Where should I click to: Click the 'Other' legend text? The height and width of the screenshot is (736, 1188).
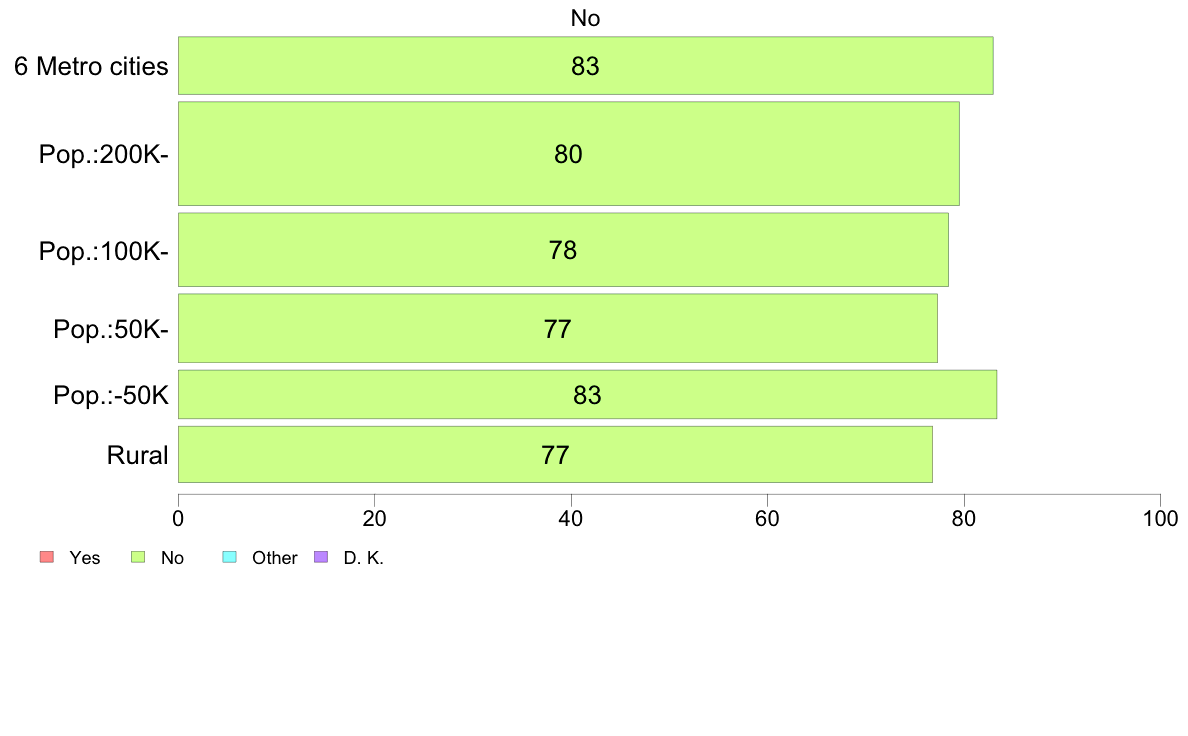[x=274, y=558]
